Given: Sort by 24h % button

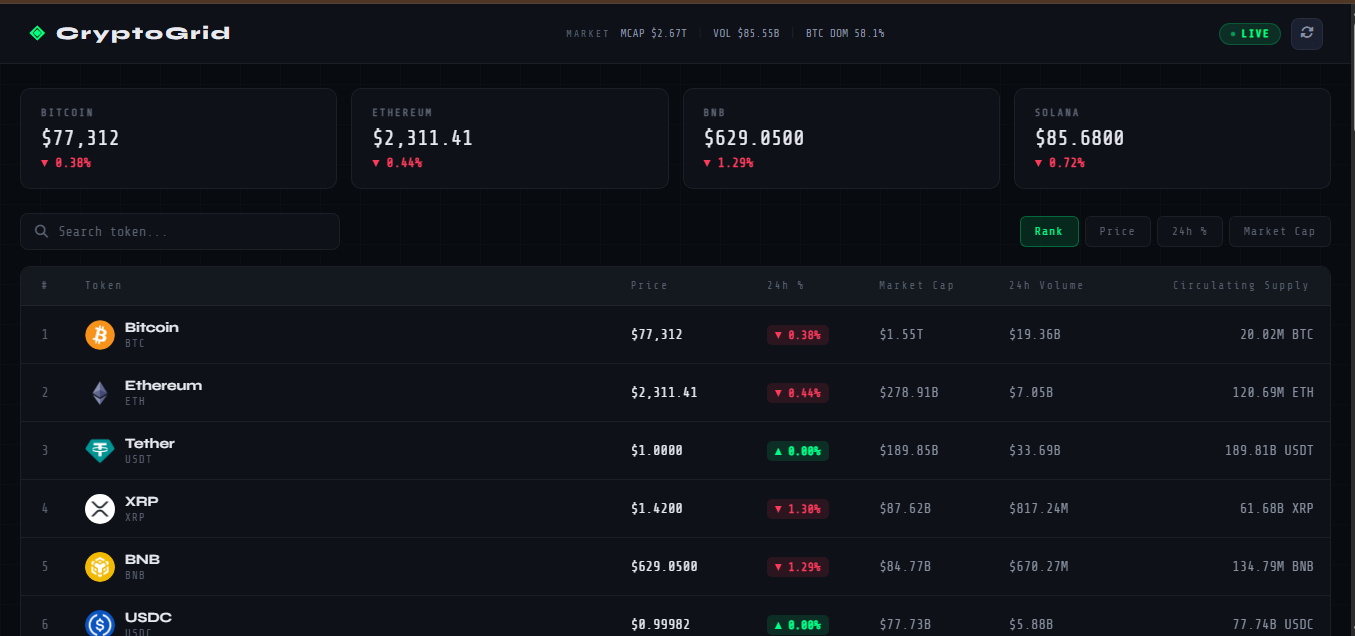Looking at the screenshot, I should click(1190, 231).
